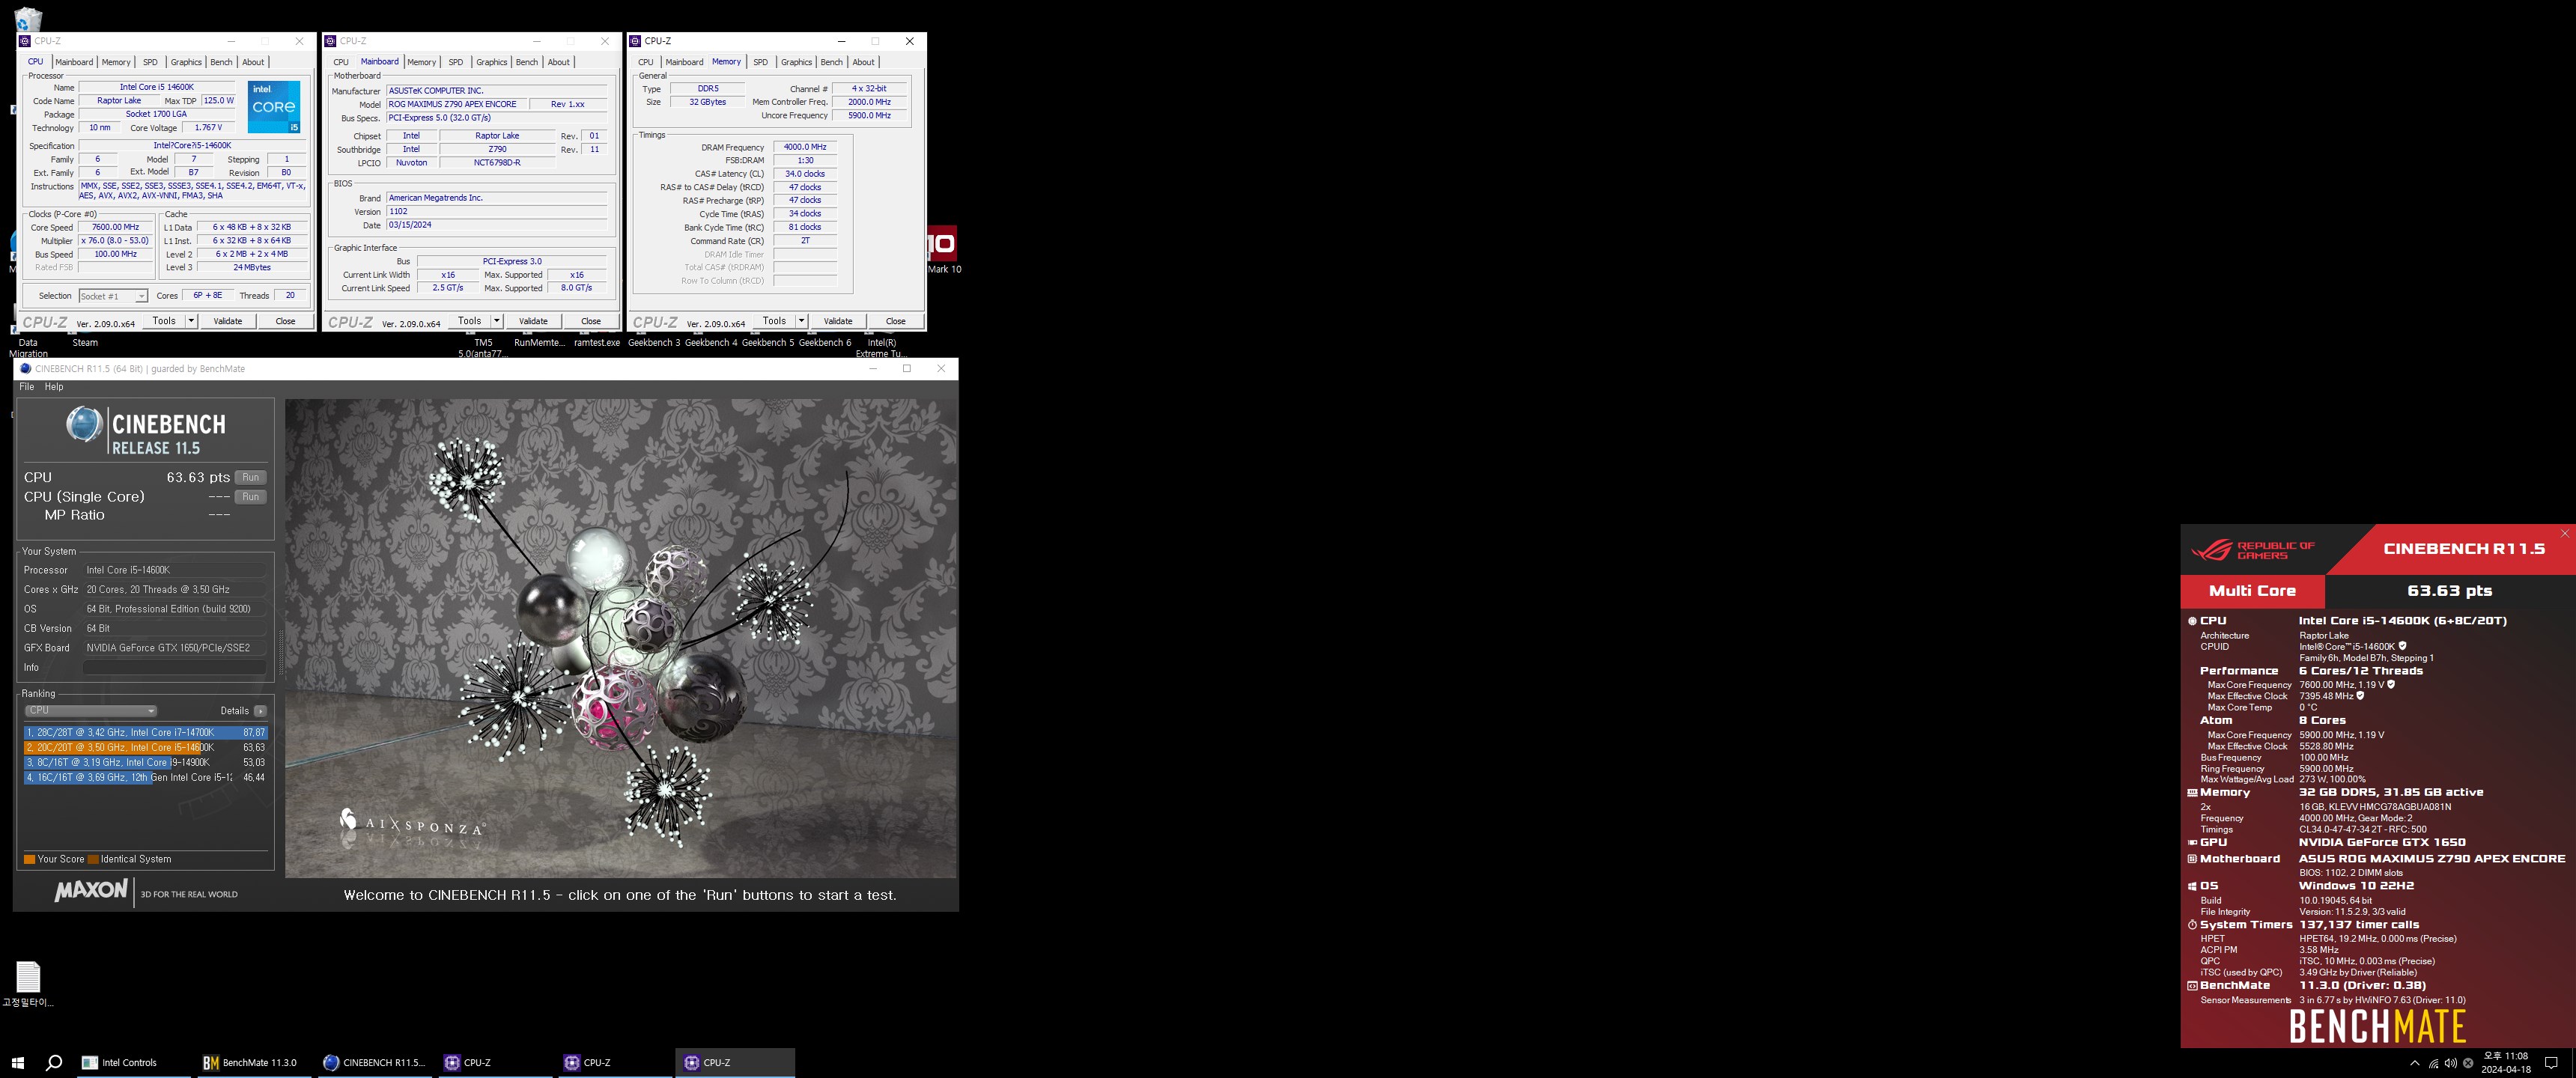Click the CPU chip icon in BenchMate panel

[x=2192, y=621]
